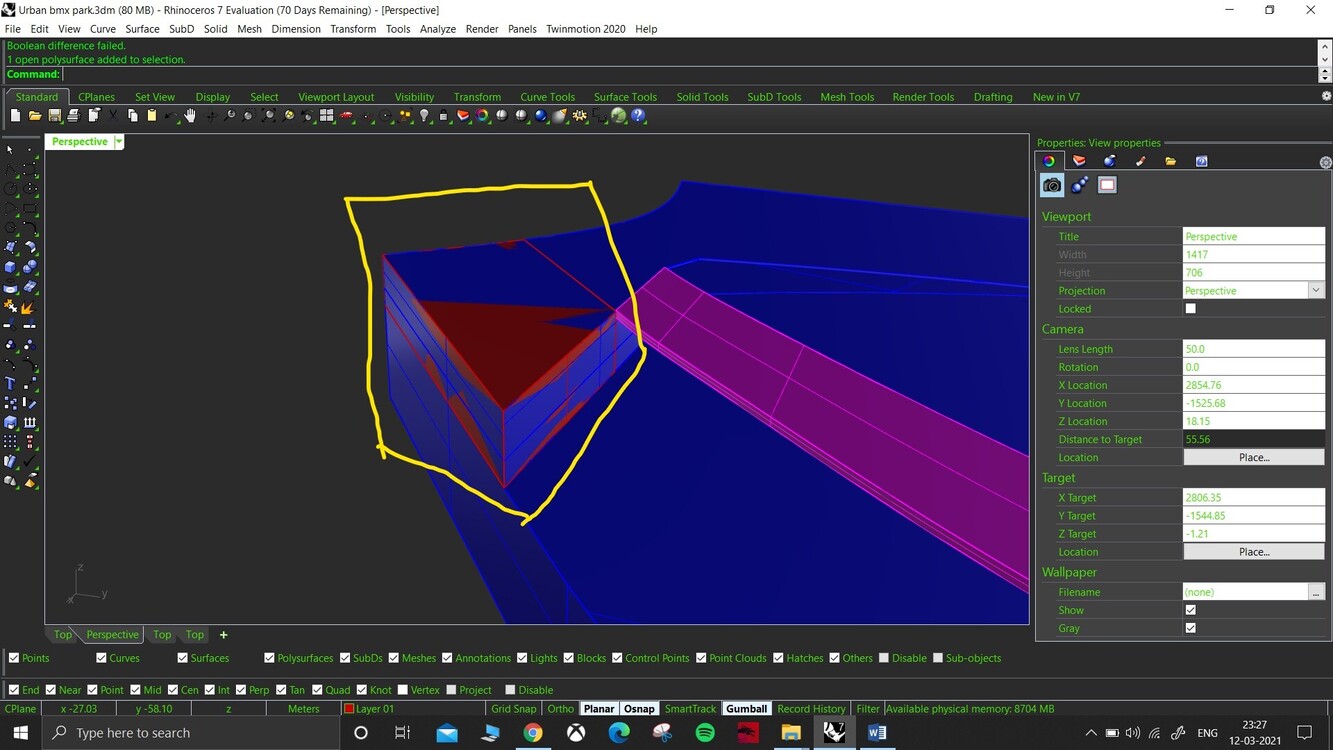1333x750 pixels.
Task: Click the Save file floppy disk icon
Action: (x=54, y=116)
